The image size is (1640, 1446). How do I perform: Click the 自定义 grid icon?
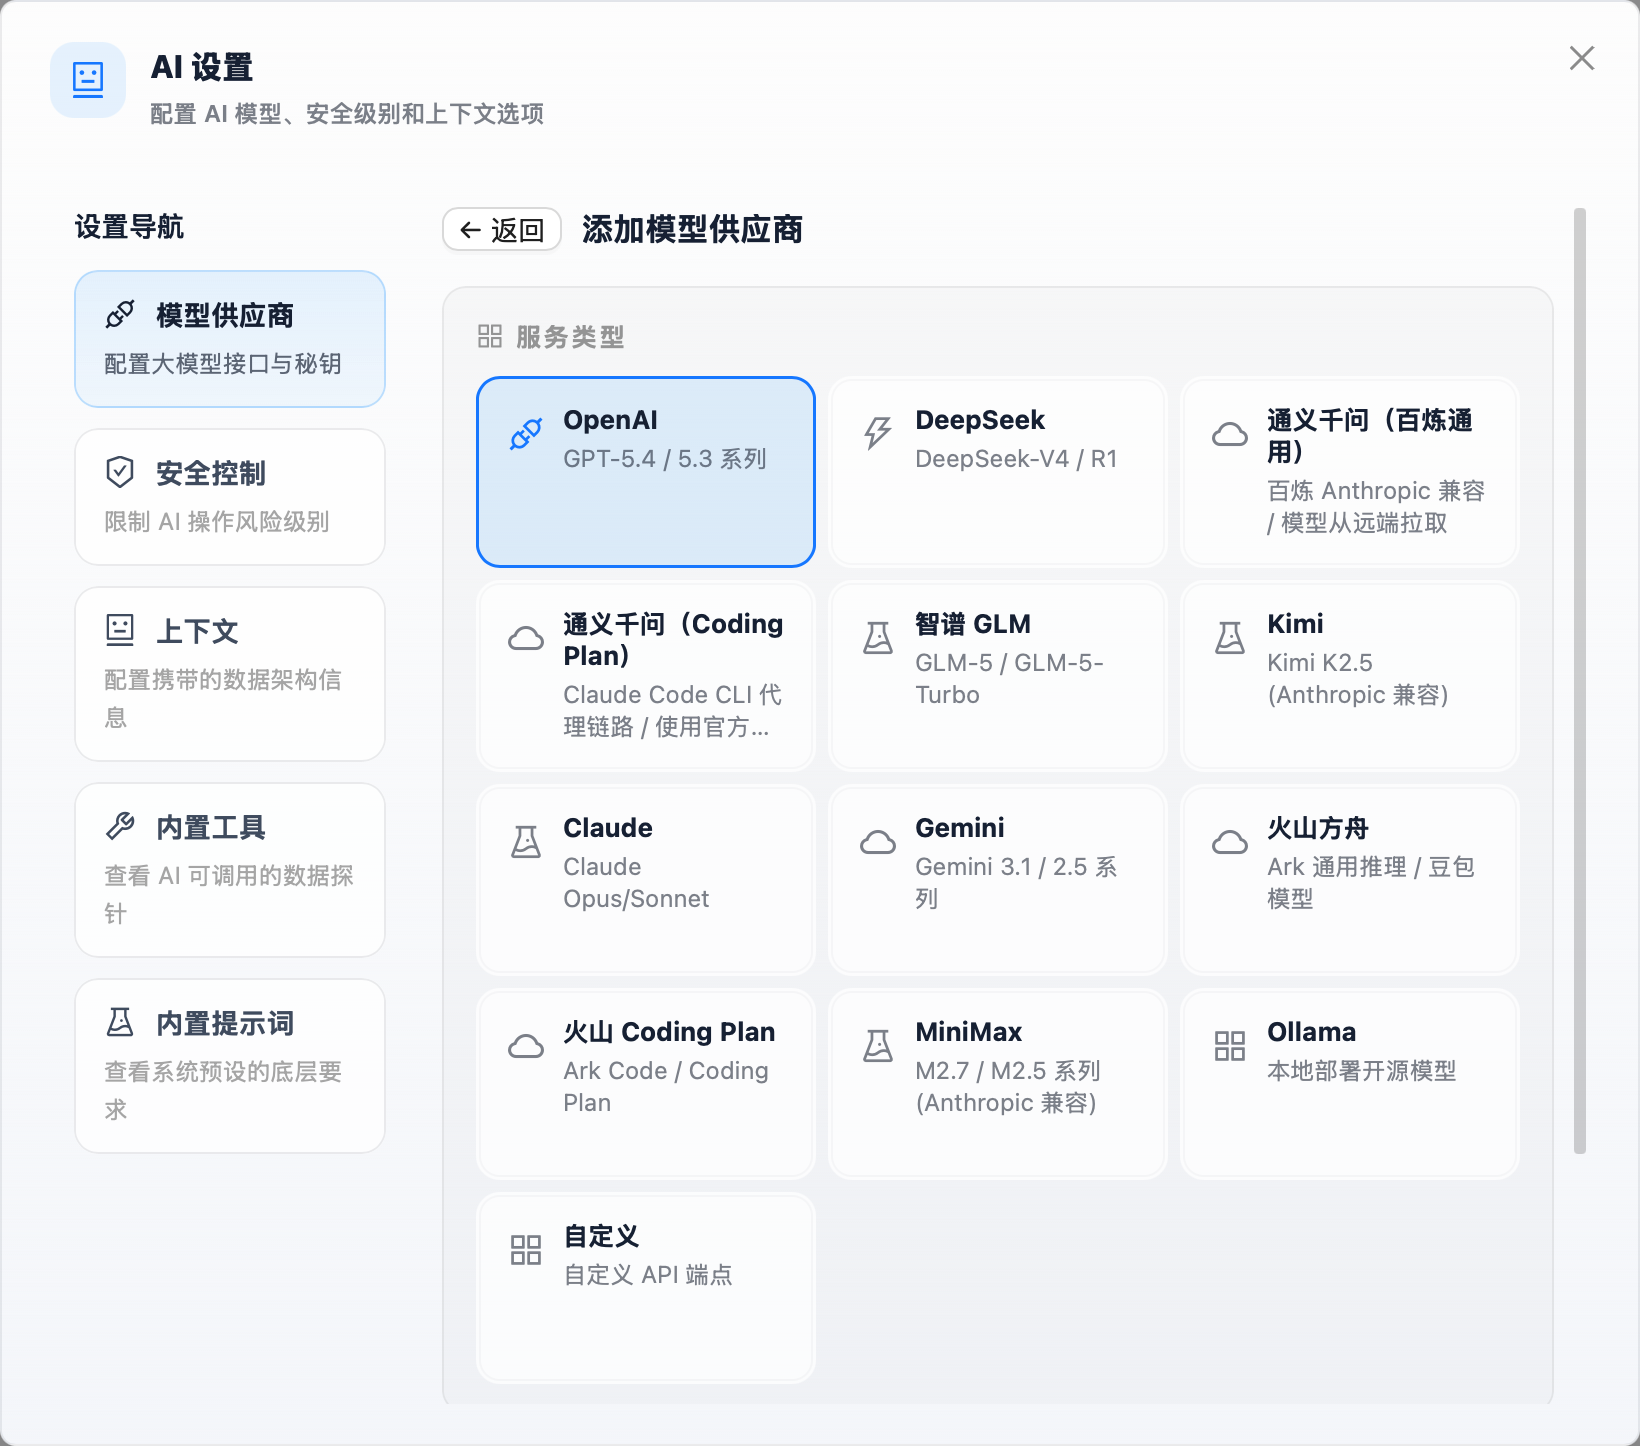526,1250
